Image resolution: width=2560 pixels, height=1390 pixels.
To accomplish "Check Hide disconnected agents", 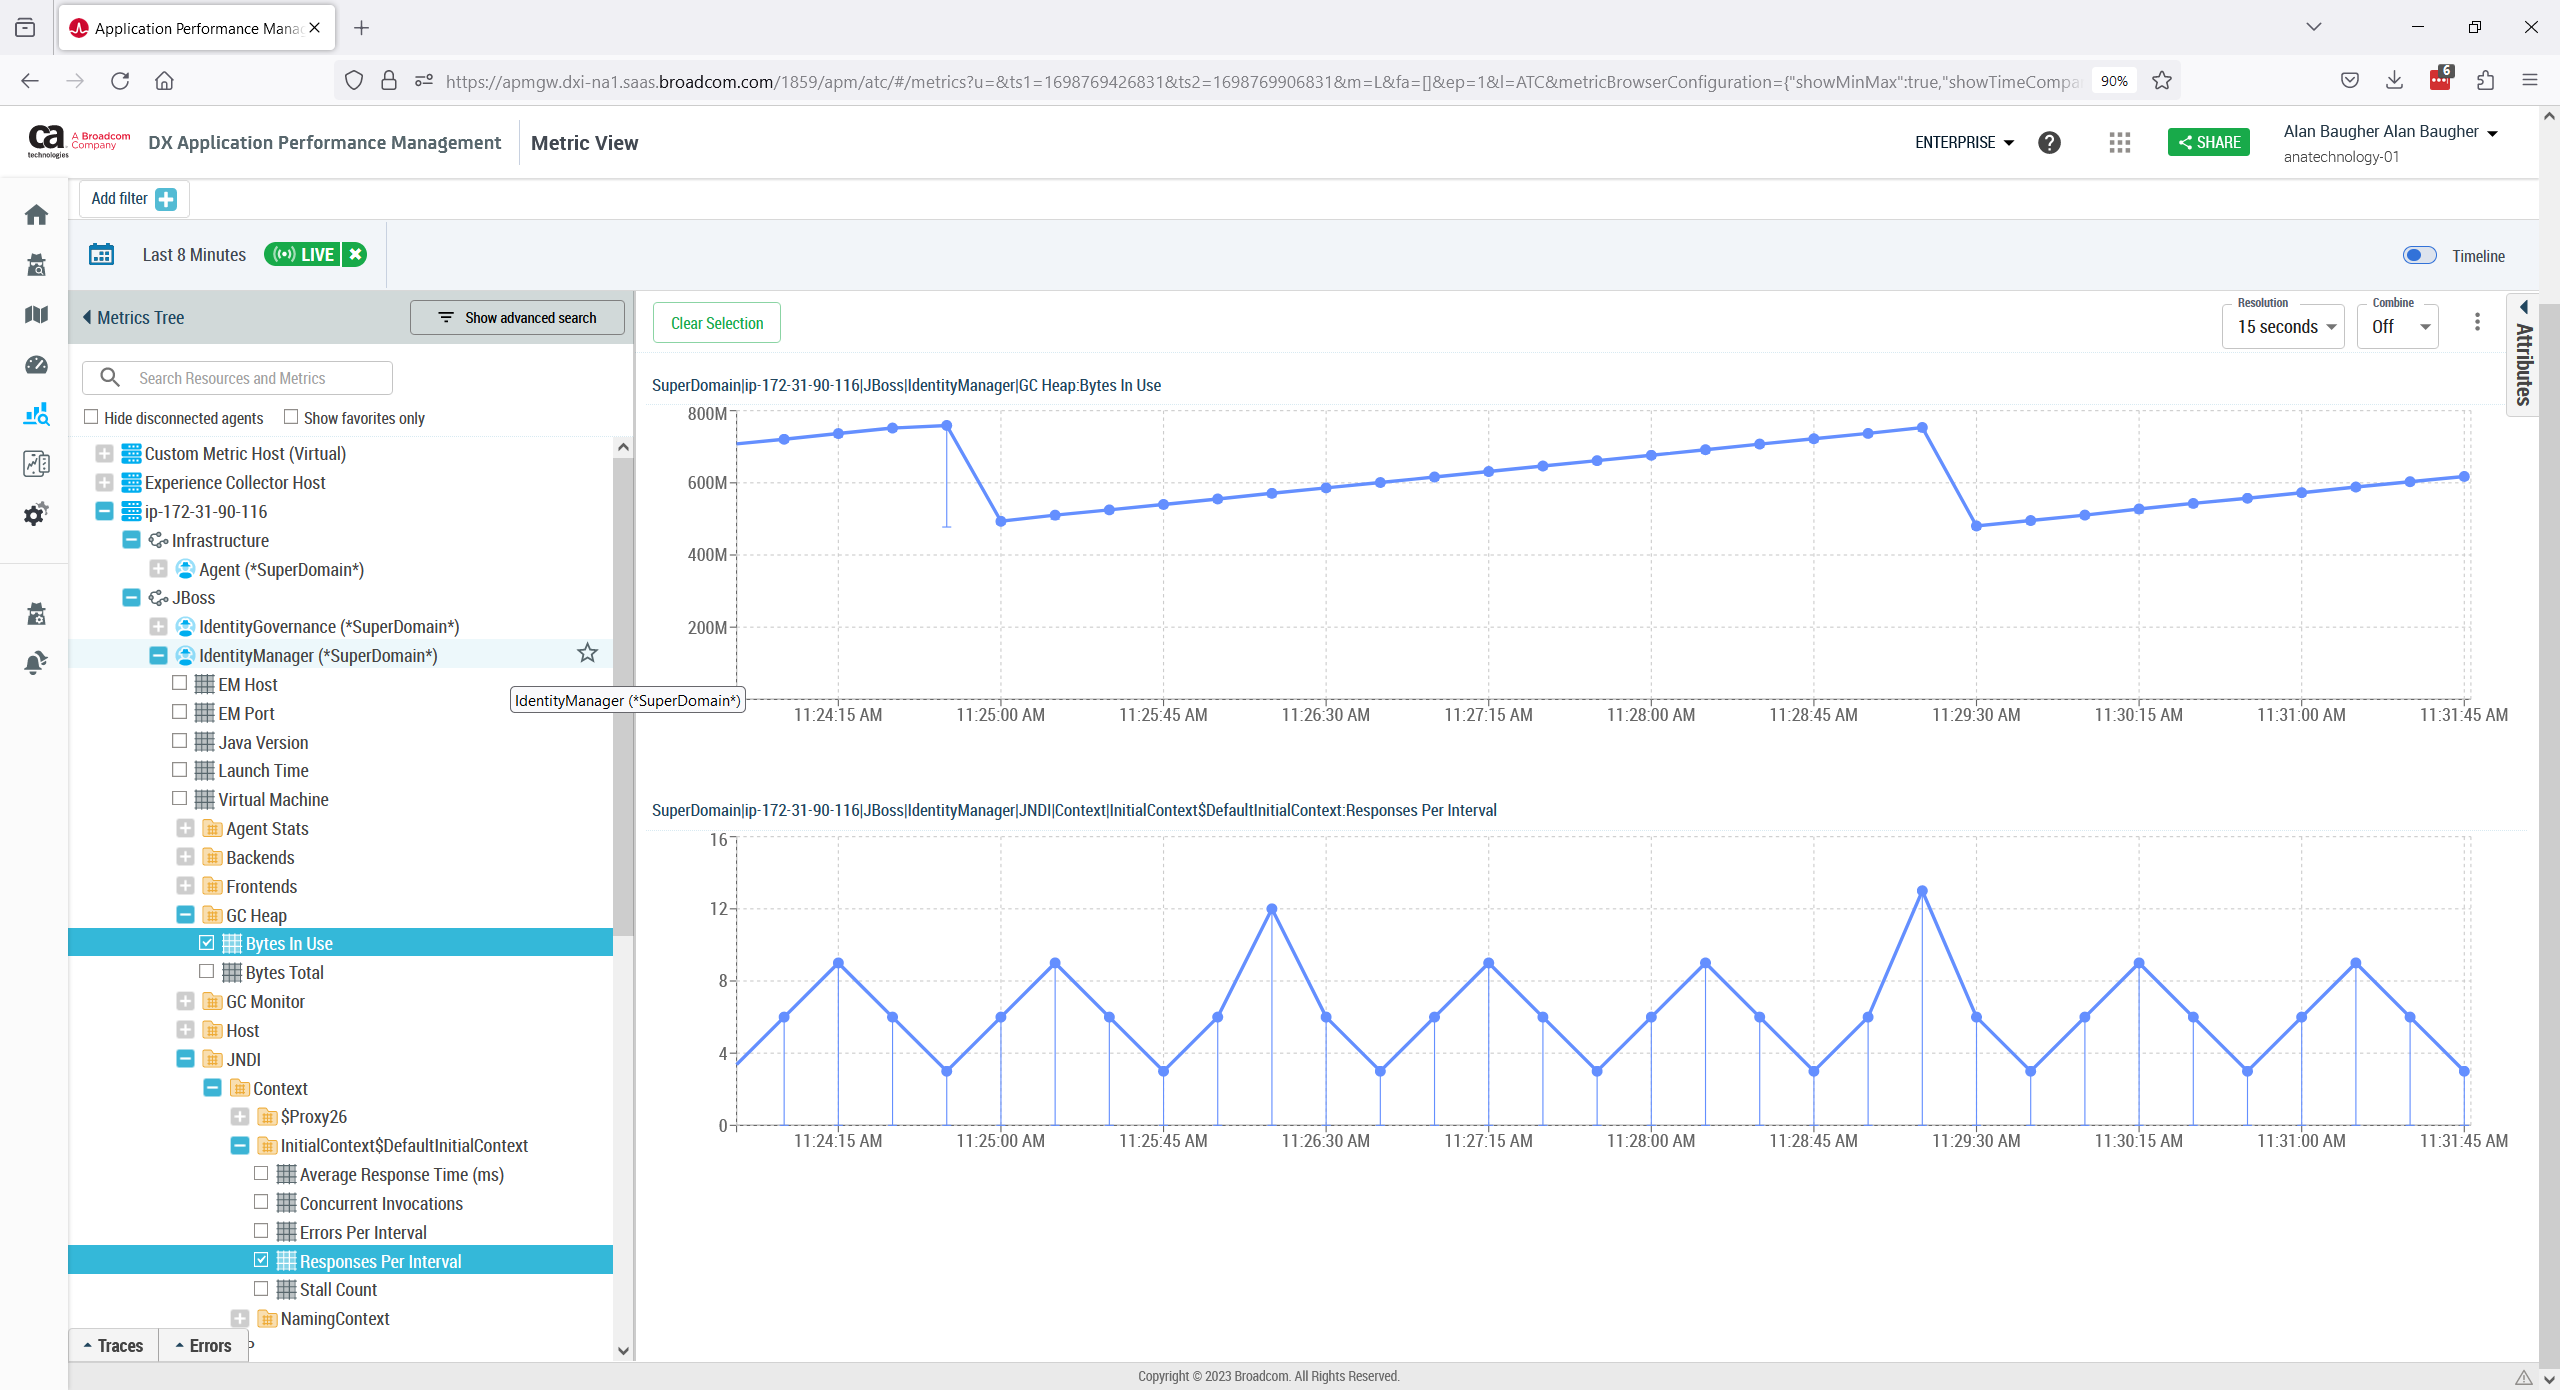I will (x=92, y=417).
